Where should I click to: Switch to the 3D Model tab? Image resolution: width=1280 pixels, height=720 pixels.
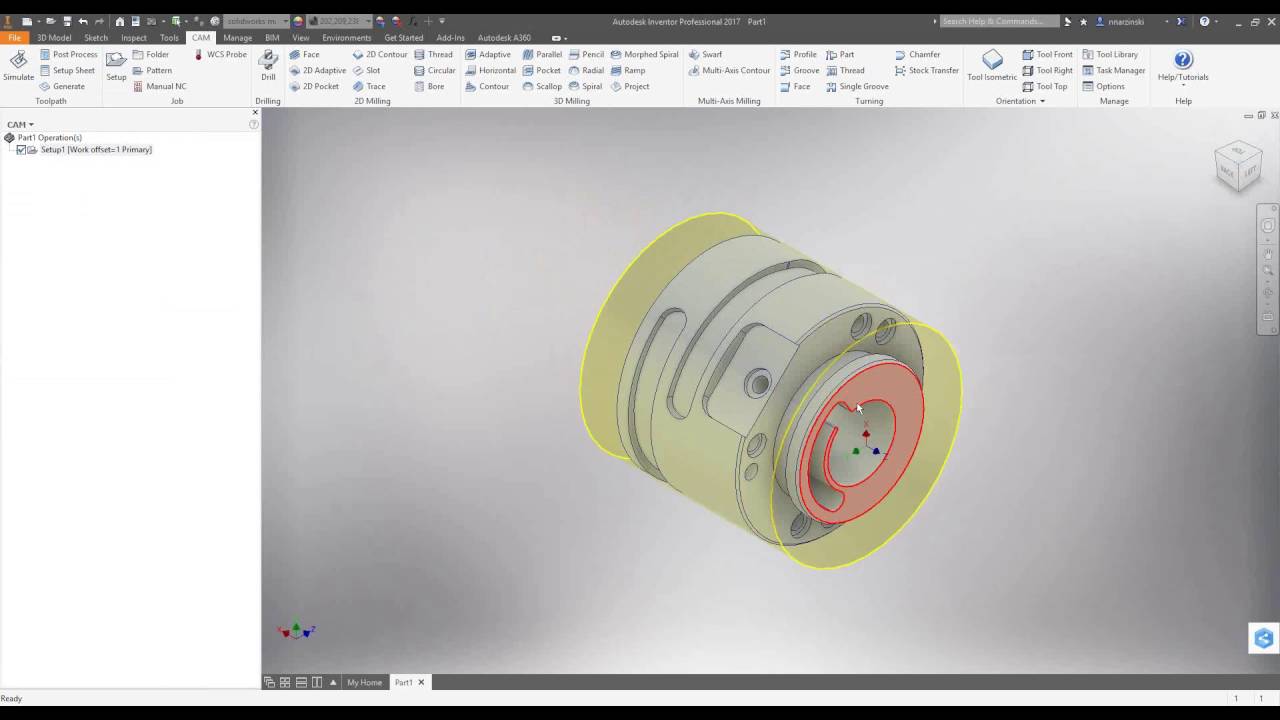[x=54, y=38]
